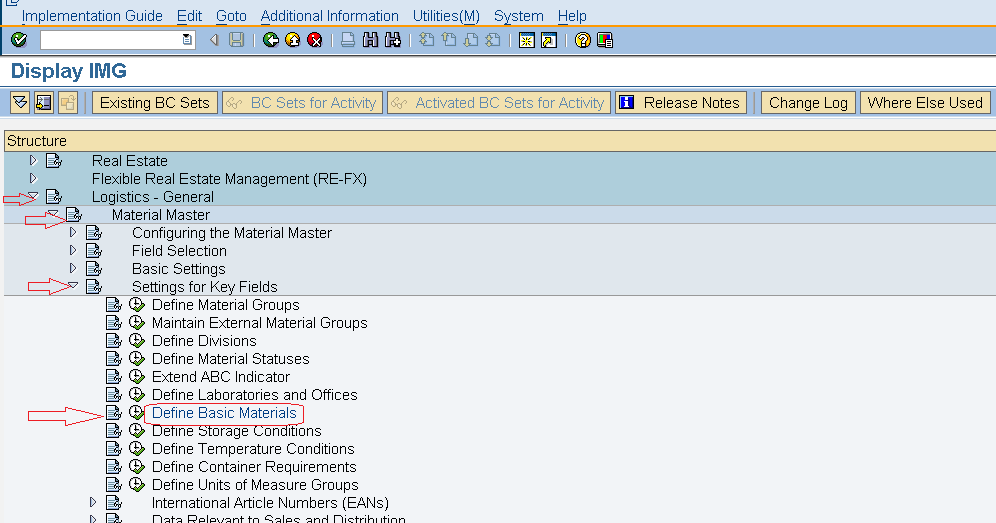Click the green Enter checkmark icon
Image resolution: width=996 pixels, height=523 pixels.
coord(19,40)
